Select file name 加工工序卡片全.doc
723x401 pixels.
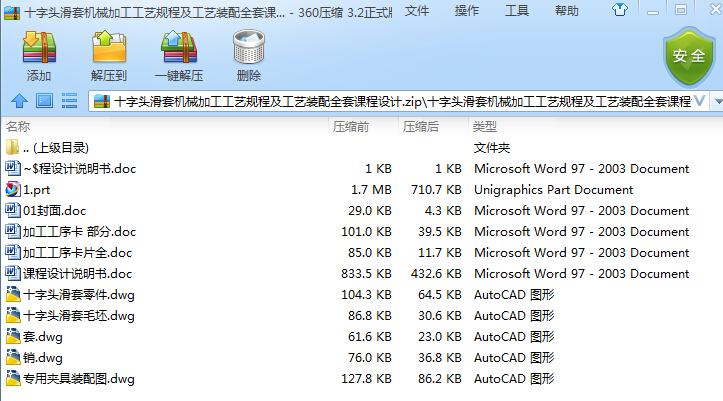pos(77,253)
